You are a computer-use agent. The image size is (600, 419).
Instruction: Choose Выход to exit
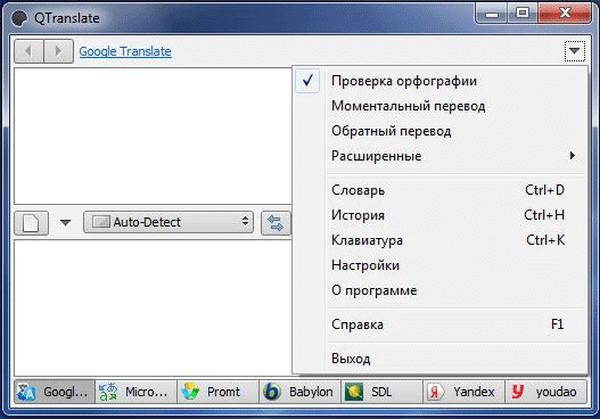click(440, 359)
